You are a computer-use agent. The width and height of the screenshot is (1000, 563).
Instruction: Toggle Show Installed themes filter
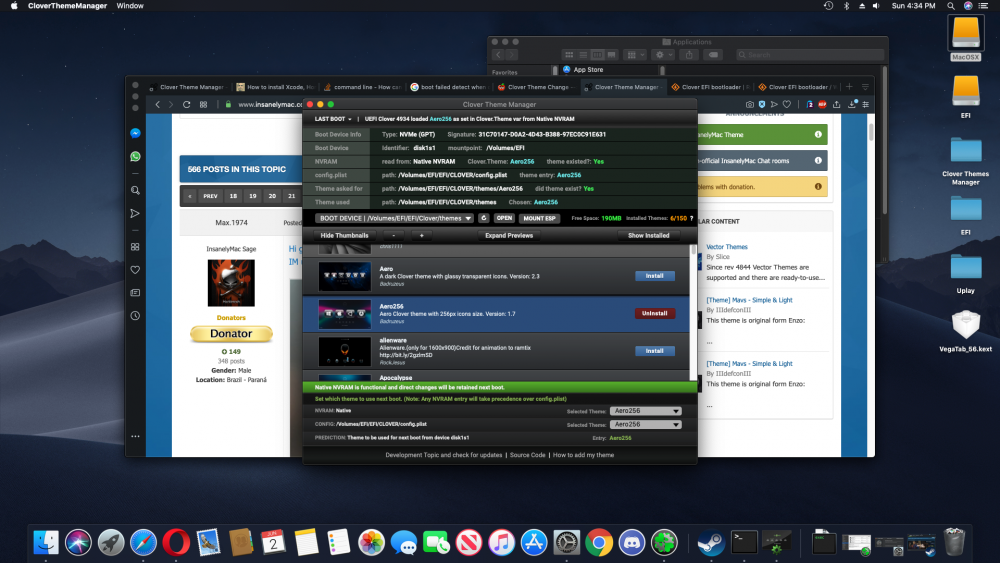tap(649, 236)
